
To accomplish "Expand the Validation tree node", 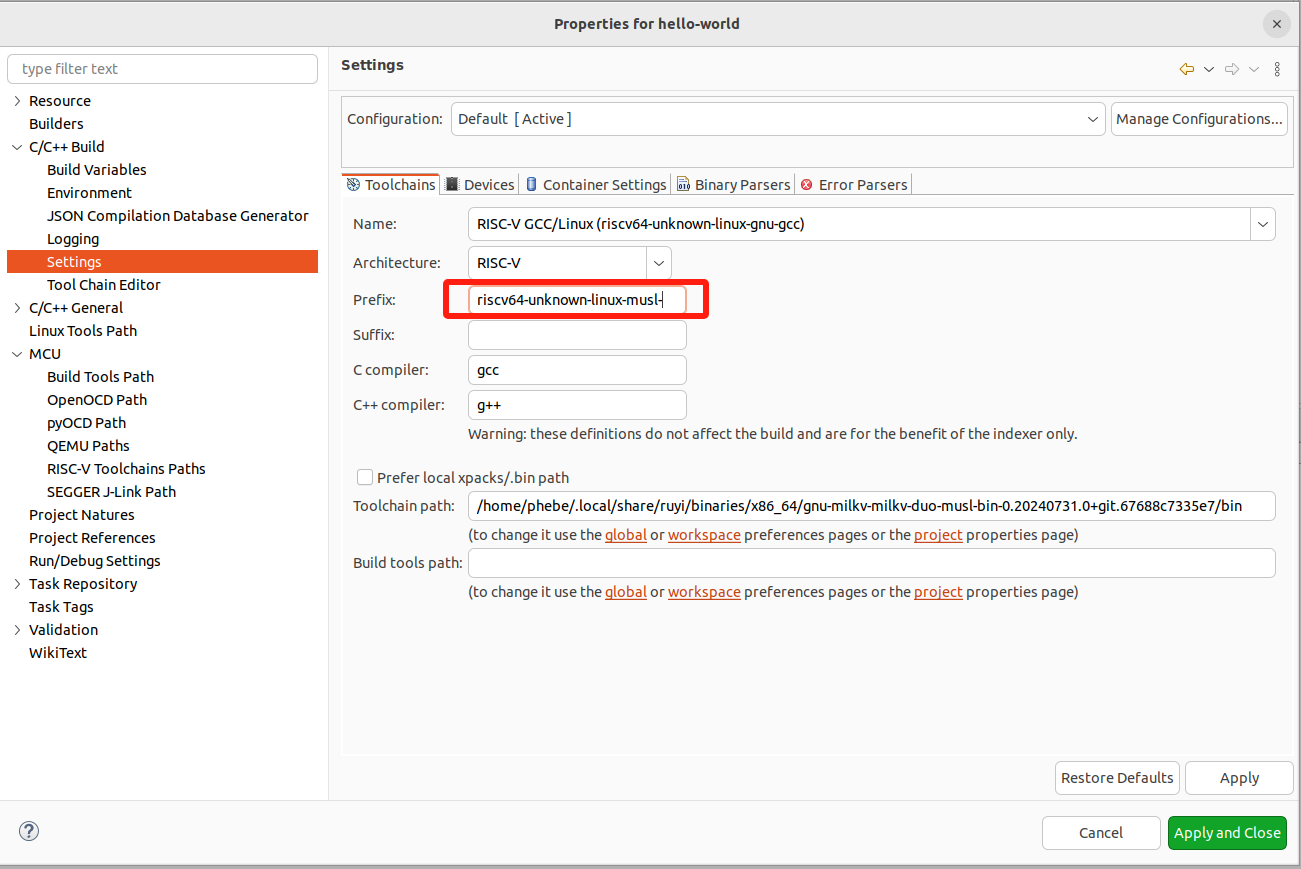I will click(x=18, y=630).
